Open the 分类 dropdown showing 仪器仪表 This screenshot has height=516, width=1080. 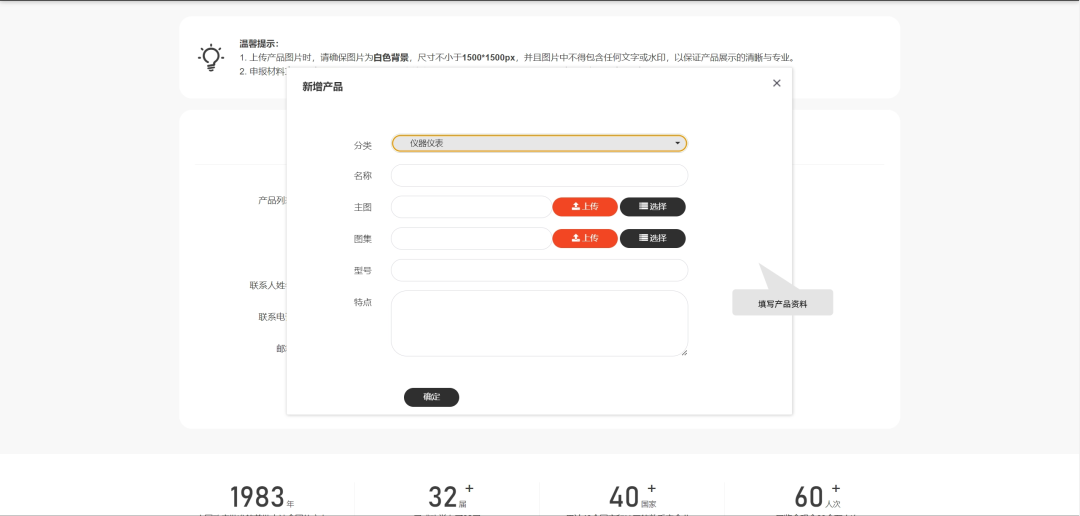(539, 143)
